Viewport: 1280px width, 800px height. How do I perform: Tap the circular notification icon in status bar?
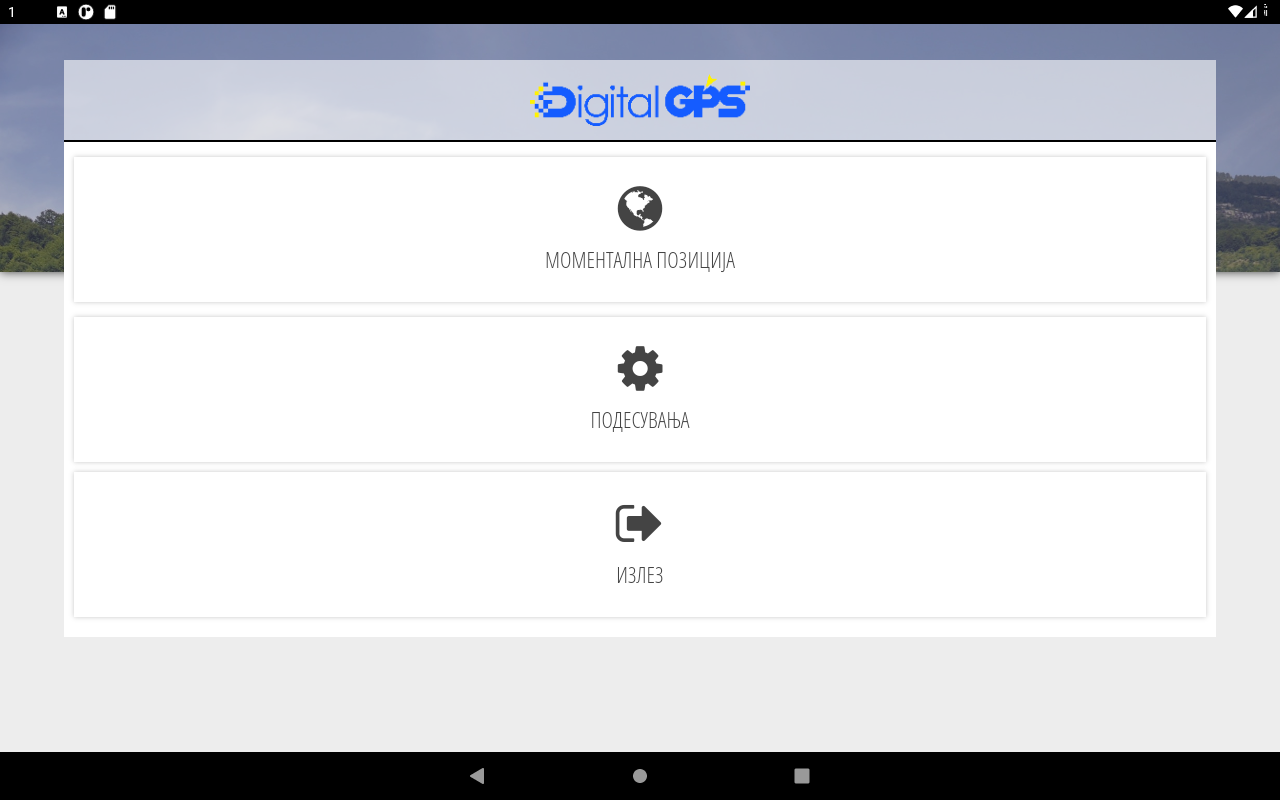(86, 12)
